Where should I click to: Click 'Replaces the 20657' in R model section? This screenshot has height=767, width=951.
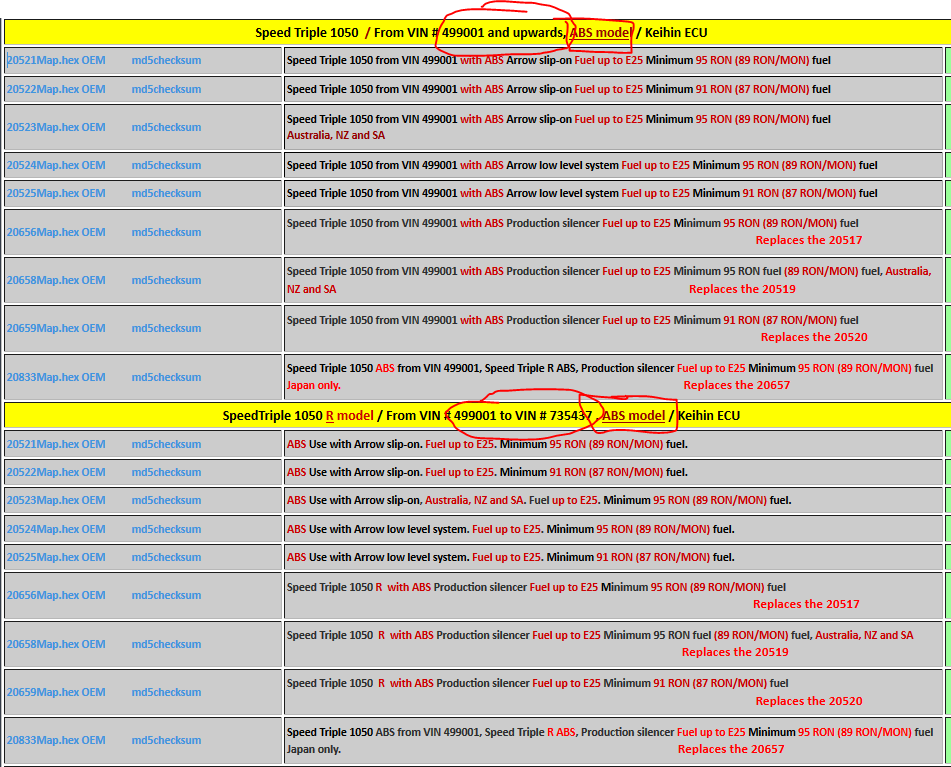731,749
